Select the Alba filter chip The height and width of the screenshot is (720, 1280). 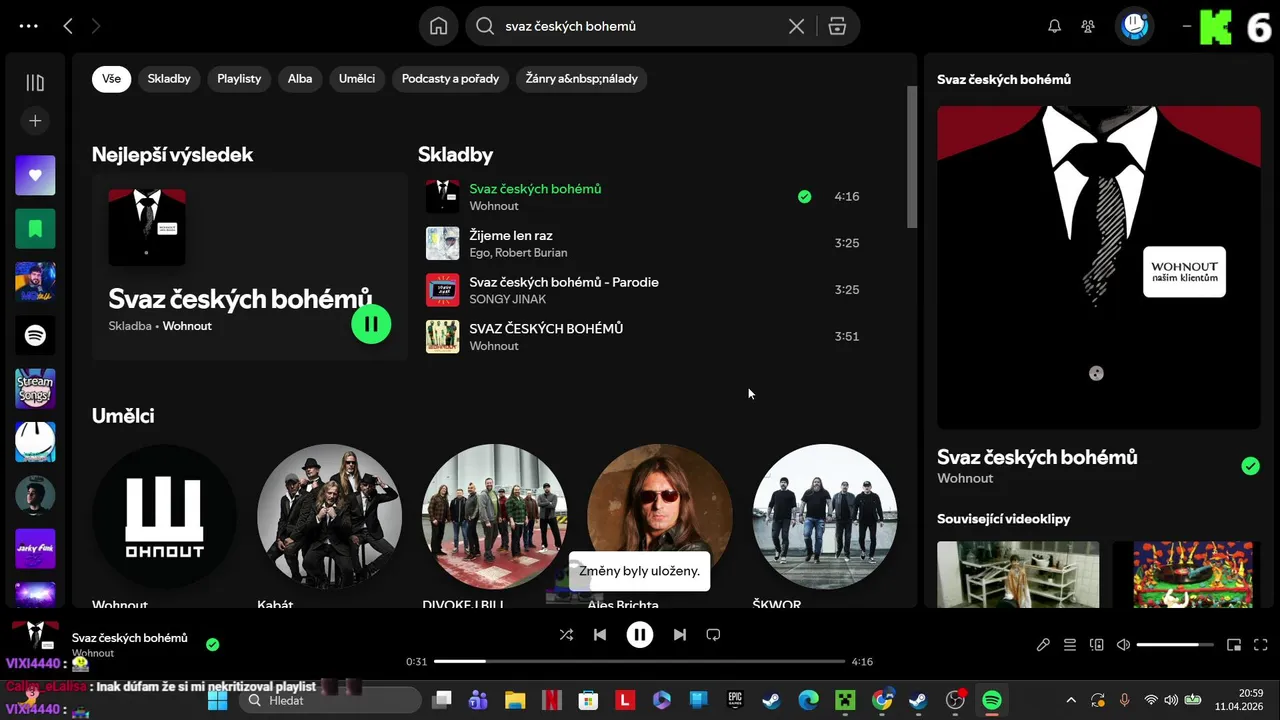coord(300,79)
